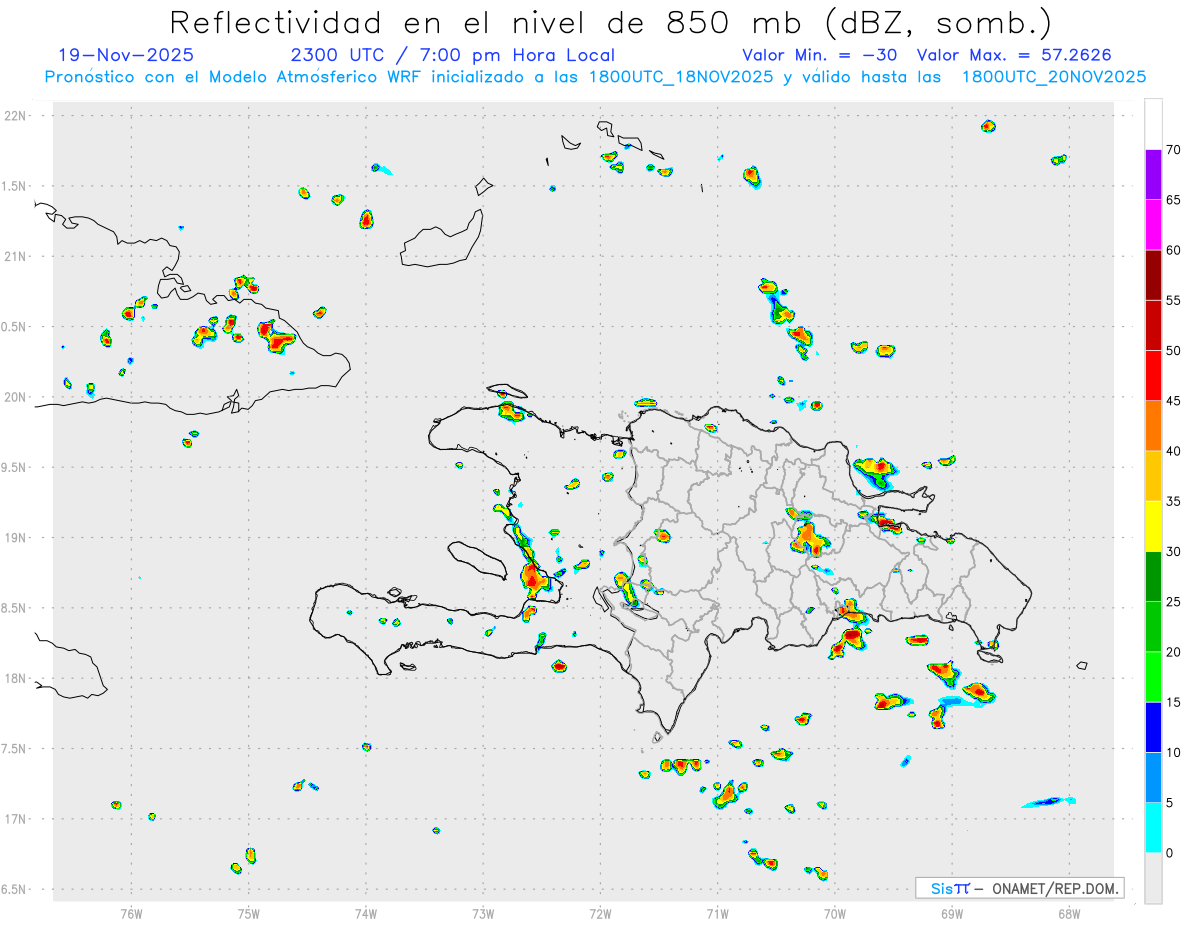Click the '20N' latitude label
This screenshot has height=927, width=1200.
pos(16,397)
